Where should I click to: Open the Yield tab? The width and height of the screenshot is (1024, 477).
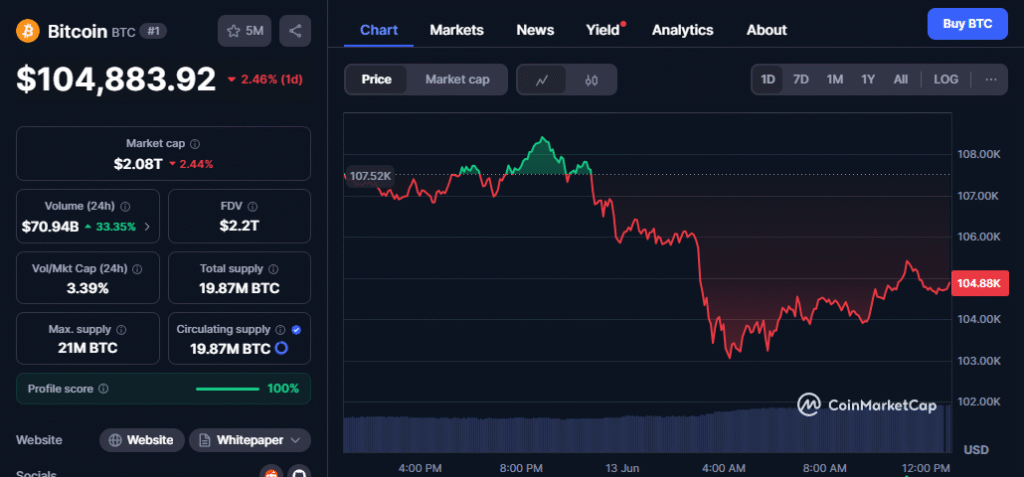click(x=603, y=30)
